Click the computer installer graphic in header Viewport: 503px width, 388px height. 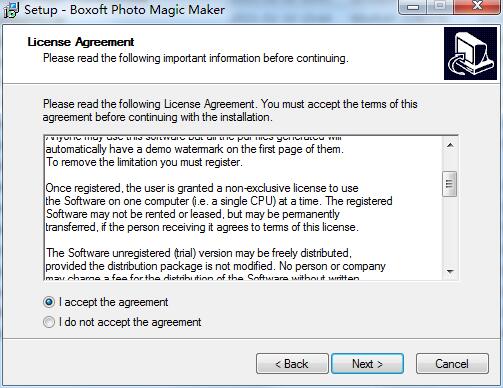coord(470,54)
